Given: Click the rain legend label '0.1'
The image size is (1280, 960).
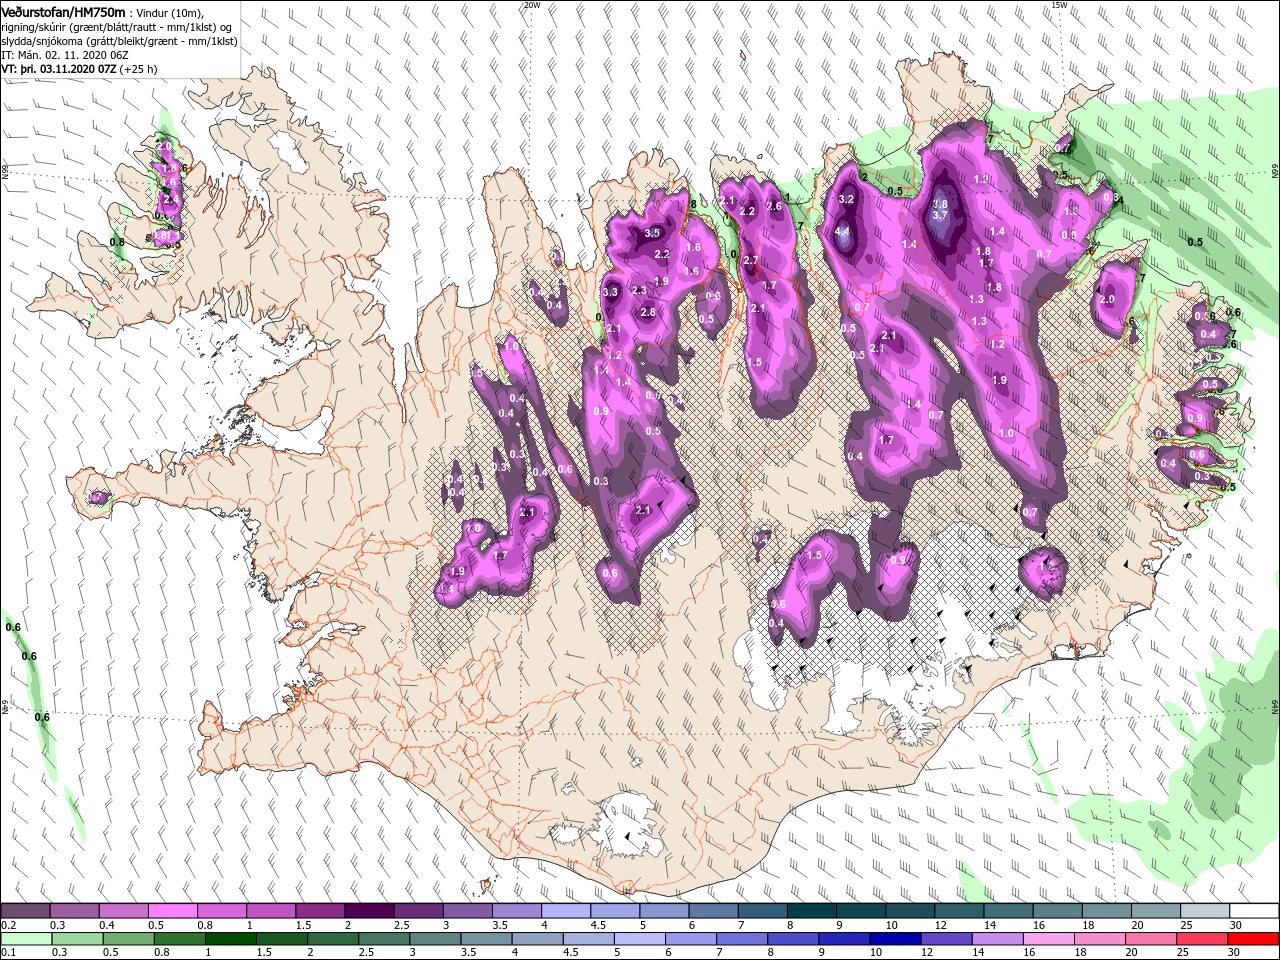Looking at the screenshot, I should point(8,953).
